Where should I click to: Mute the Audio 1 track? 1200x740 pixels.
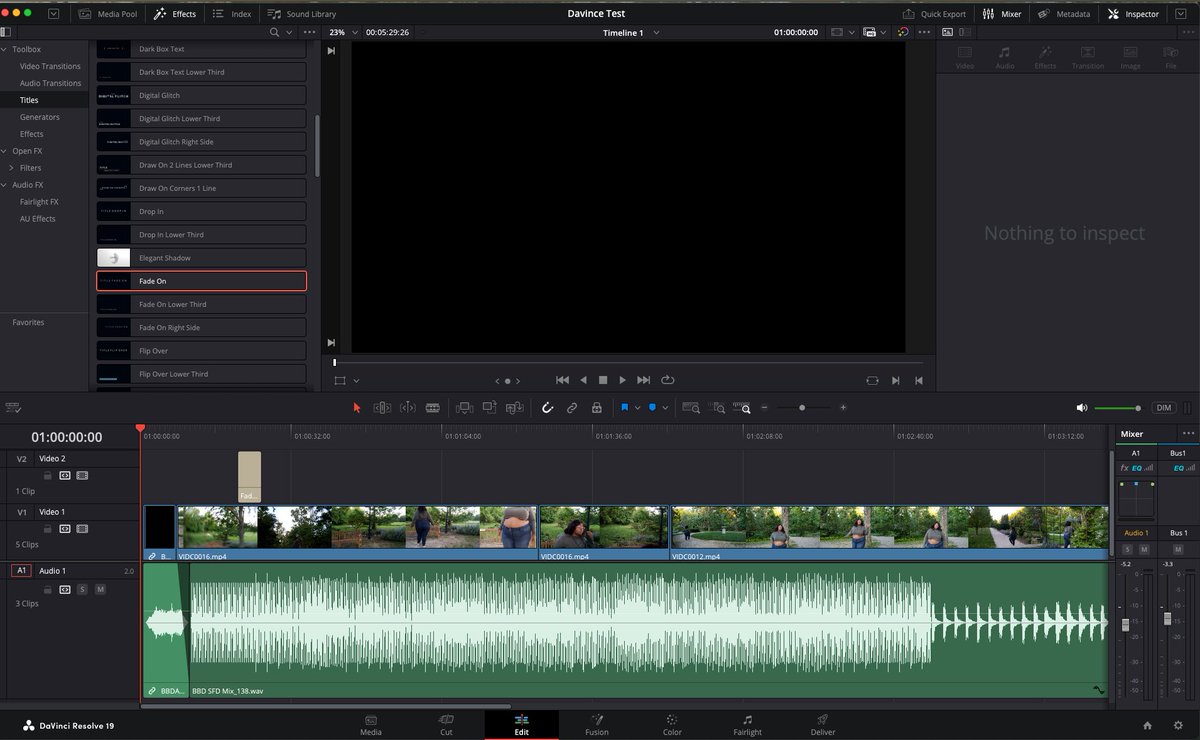pyautogui.click(x=100, y=590)
